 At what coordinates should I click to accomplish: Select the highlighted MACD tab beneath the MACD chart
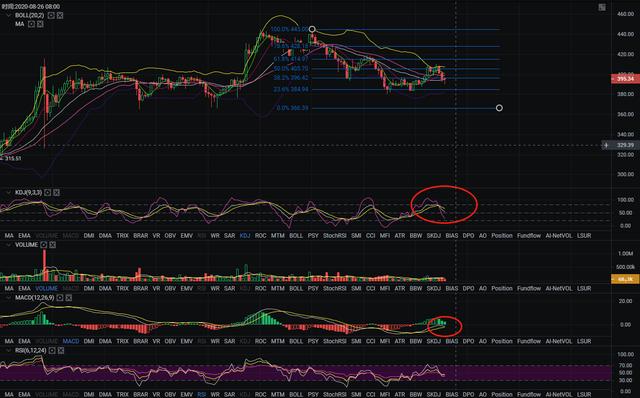tap(71, 341)
